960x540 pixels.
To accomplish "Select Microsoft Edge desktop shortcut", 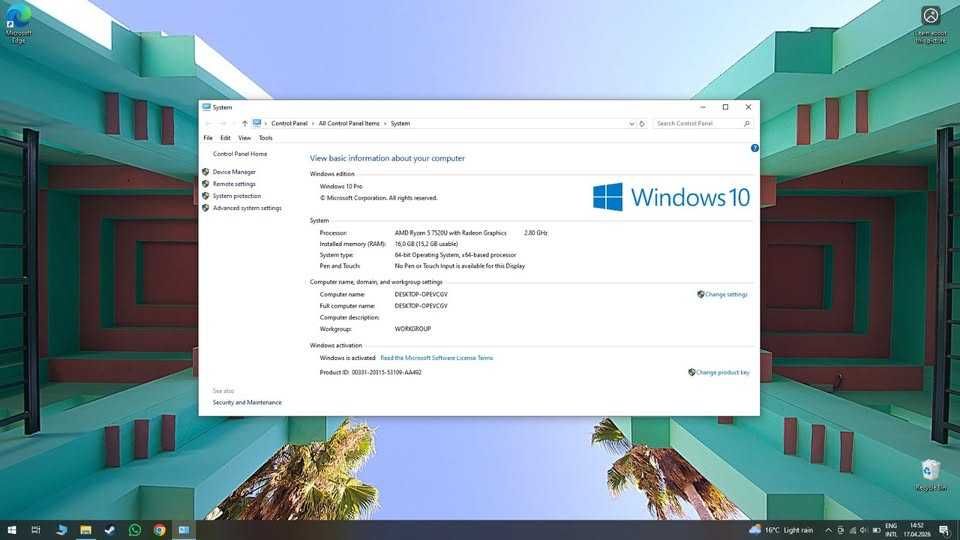I will point(18,23).
